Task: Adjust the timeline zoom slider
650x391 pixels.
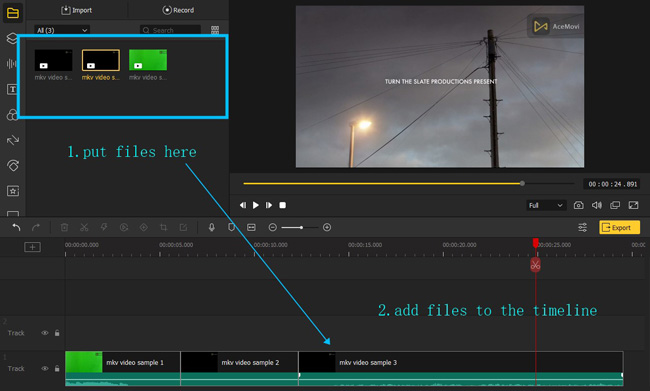Action: coord(299,227)
